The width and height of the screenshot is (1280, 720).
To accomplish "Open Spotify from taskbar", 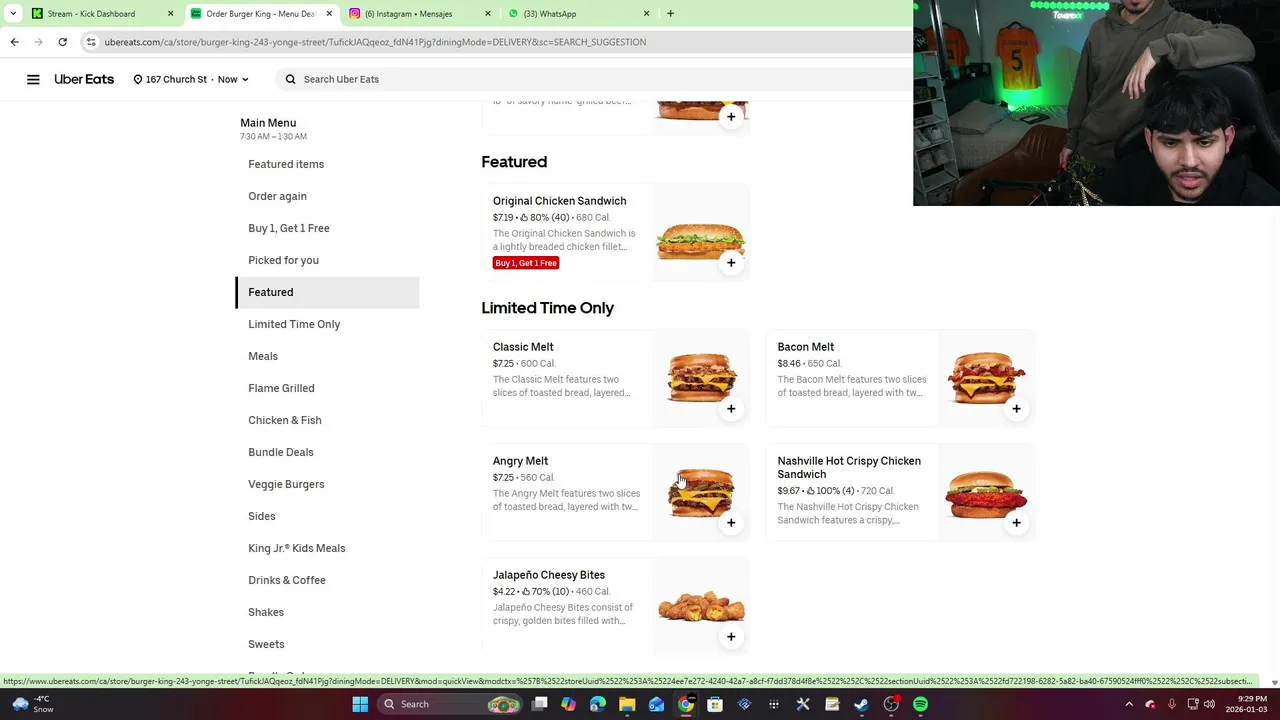I will point(920,704).
